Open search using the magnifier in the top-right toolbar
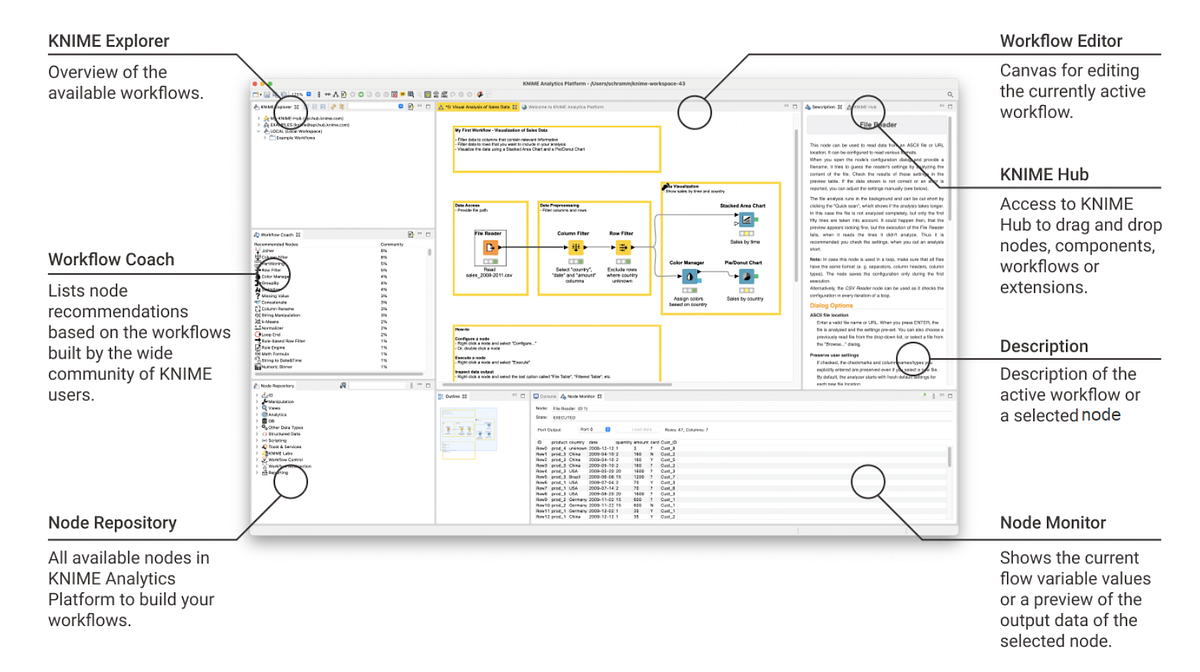The width and height of the screenshot is (1200, 672). [950, 92]
